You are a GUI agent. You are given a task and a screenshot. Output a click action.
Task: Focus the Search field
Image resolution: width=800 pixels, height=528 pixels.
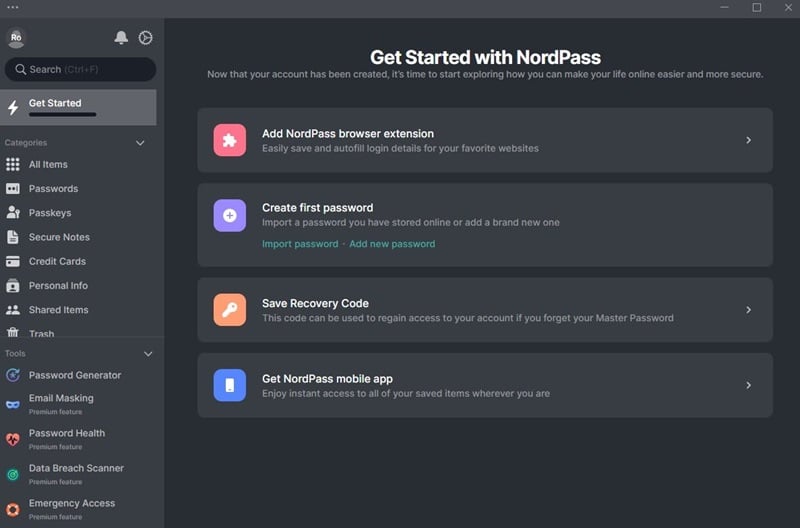[80, 69]
